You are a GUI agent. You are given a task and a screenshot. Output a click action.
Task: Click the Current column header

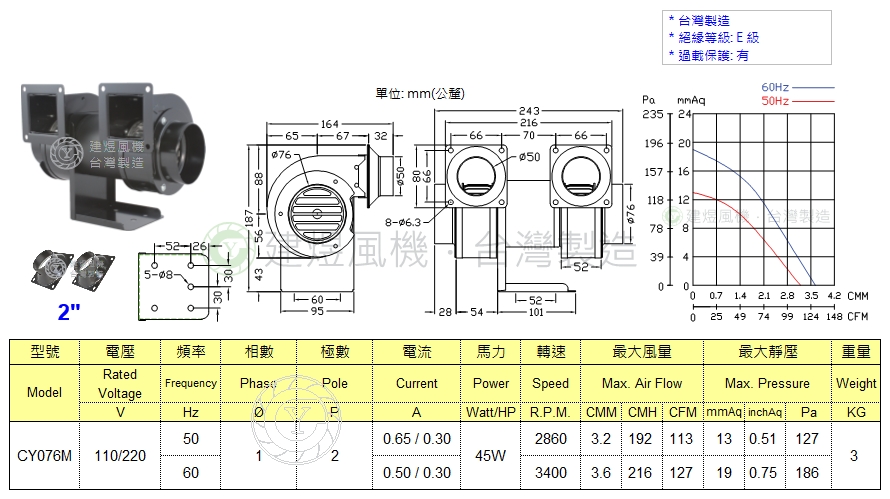(x=417, y=384)
